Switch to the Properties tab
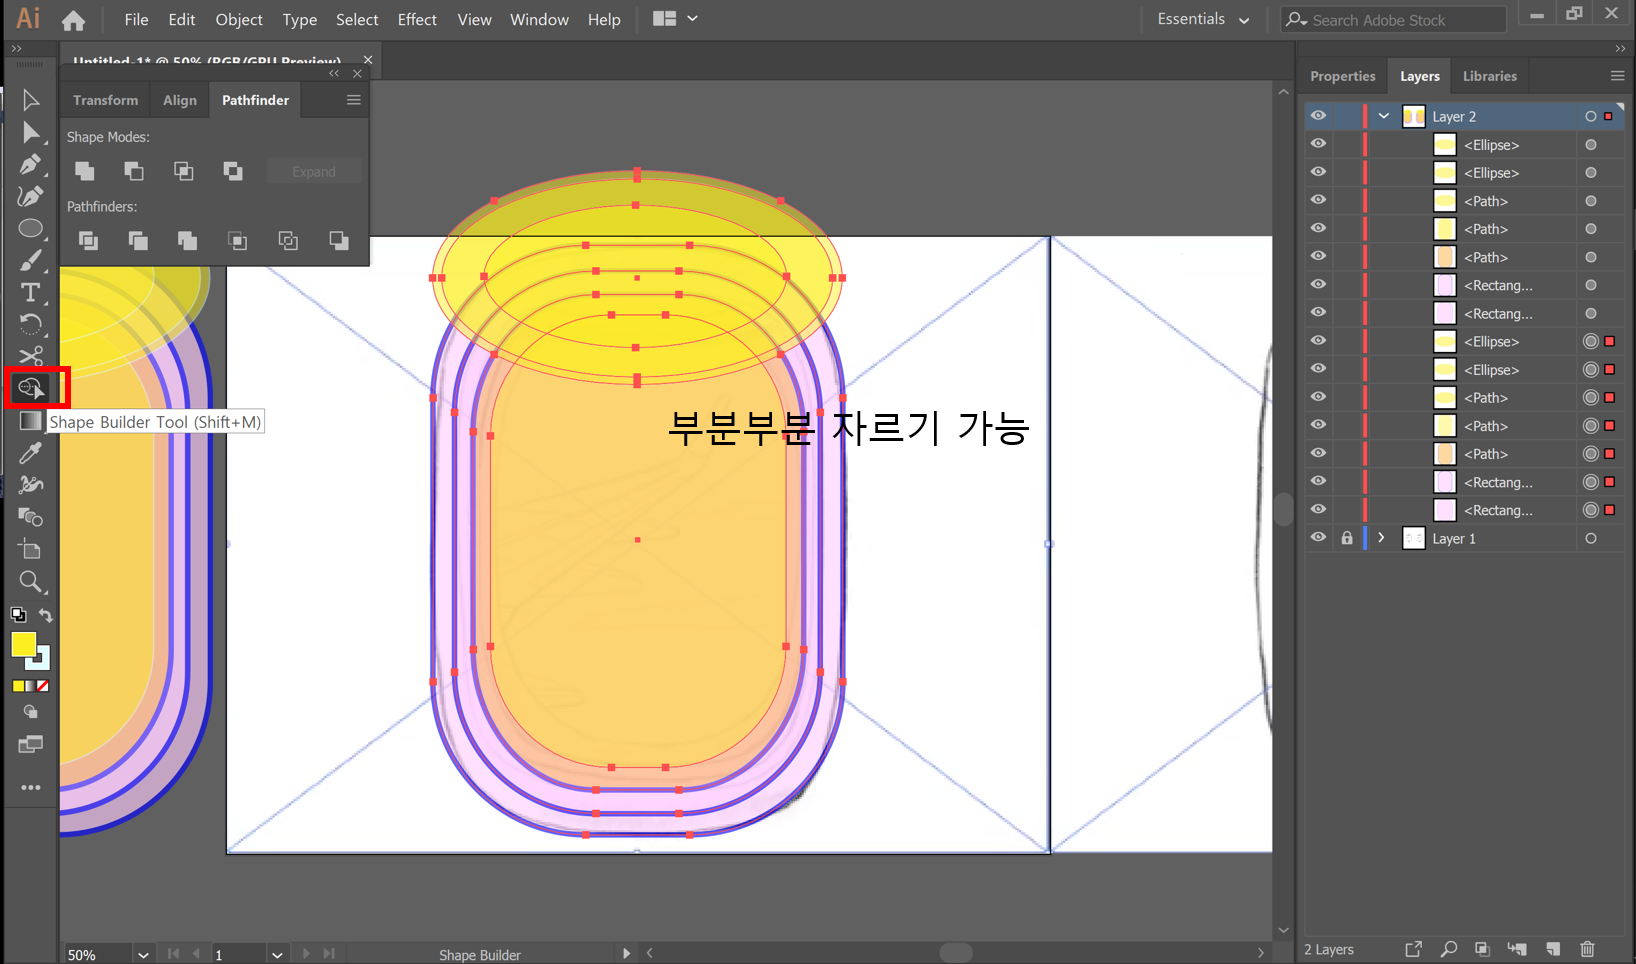1636x964 pixels. 1343,76
